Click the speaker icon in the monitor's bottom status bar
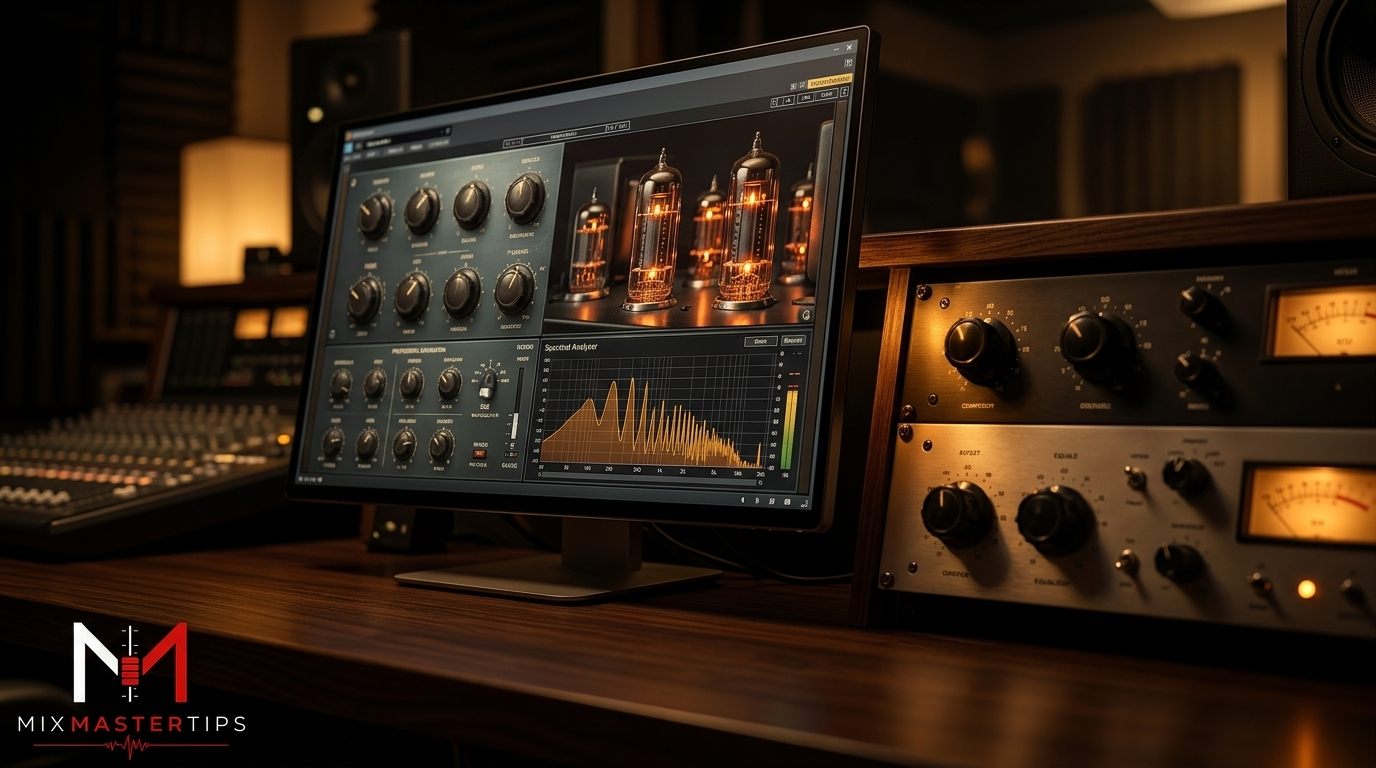Image resolution: width=1376 pixels, height=768 pixels. (742, 499)
